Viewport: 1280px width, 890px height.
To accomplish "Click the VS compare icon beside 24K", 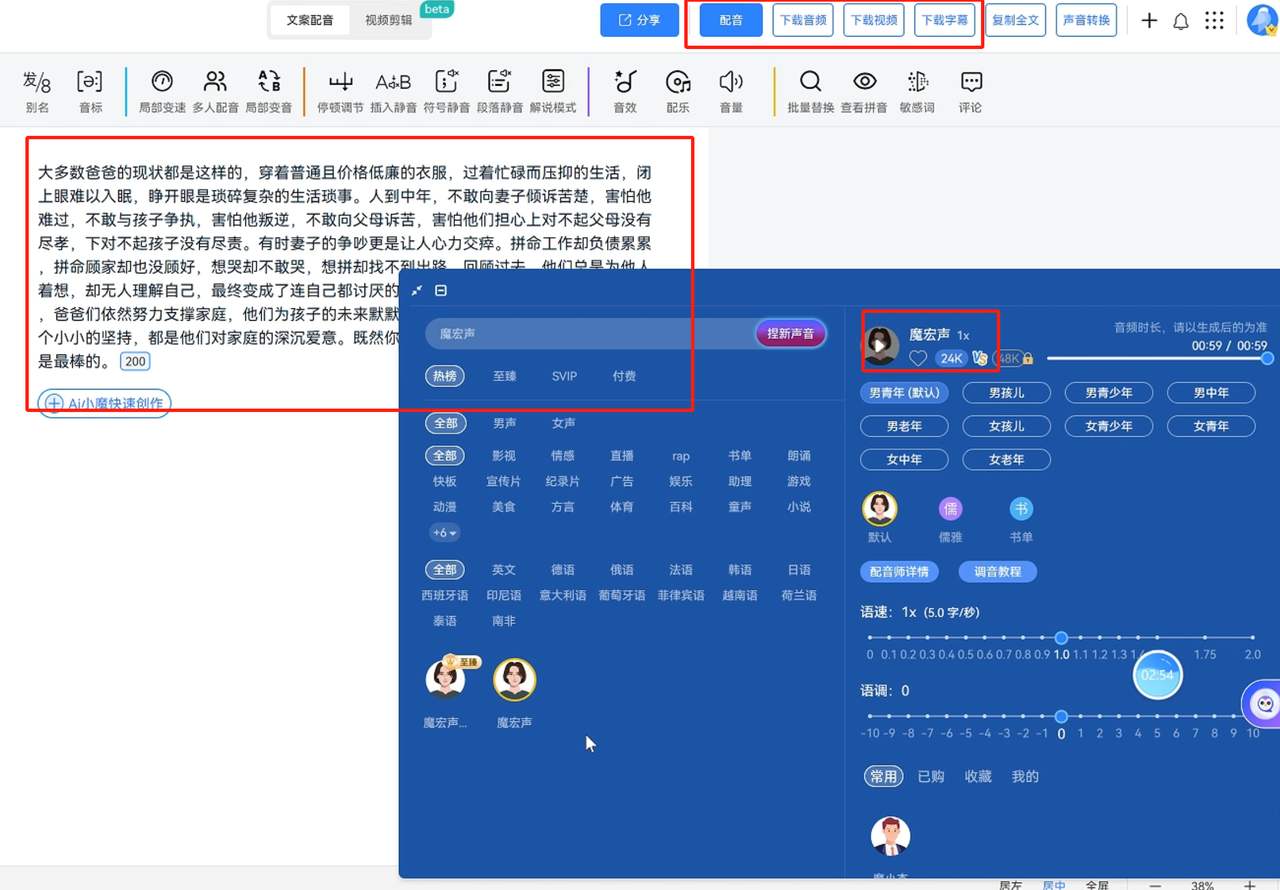I will [979, 358].
